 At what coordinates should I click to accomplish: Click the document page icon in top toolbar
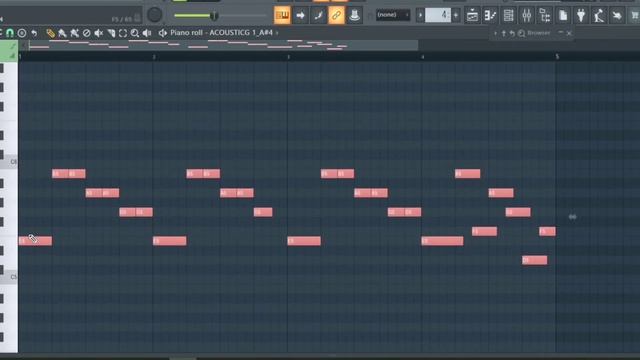click(x=563, y=16)
